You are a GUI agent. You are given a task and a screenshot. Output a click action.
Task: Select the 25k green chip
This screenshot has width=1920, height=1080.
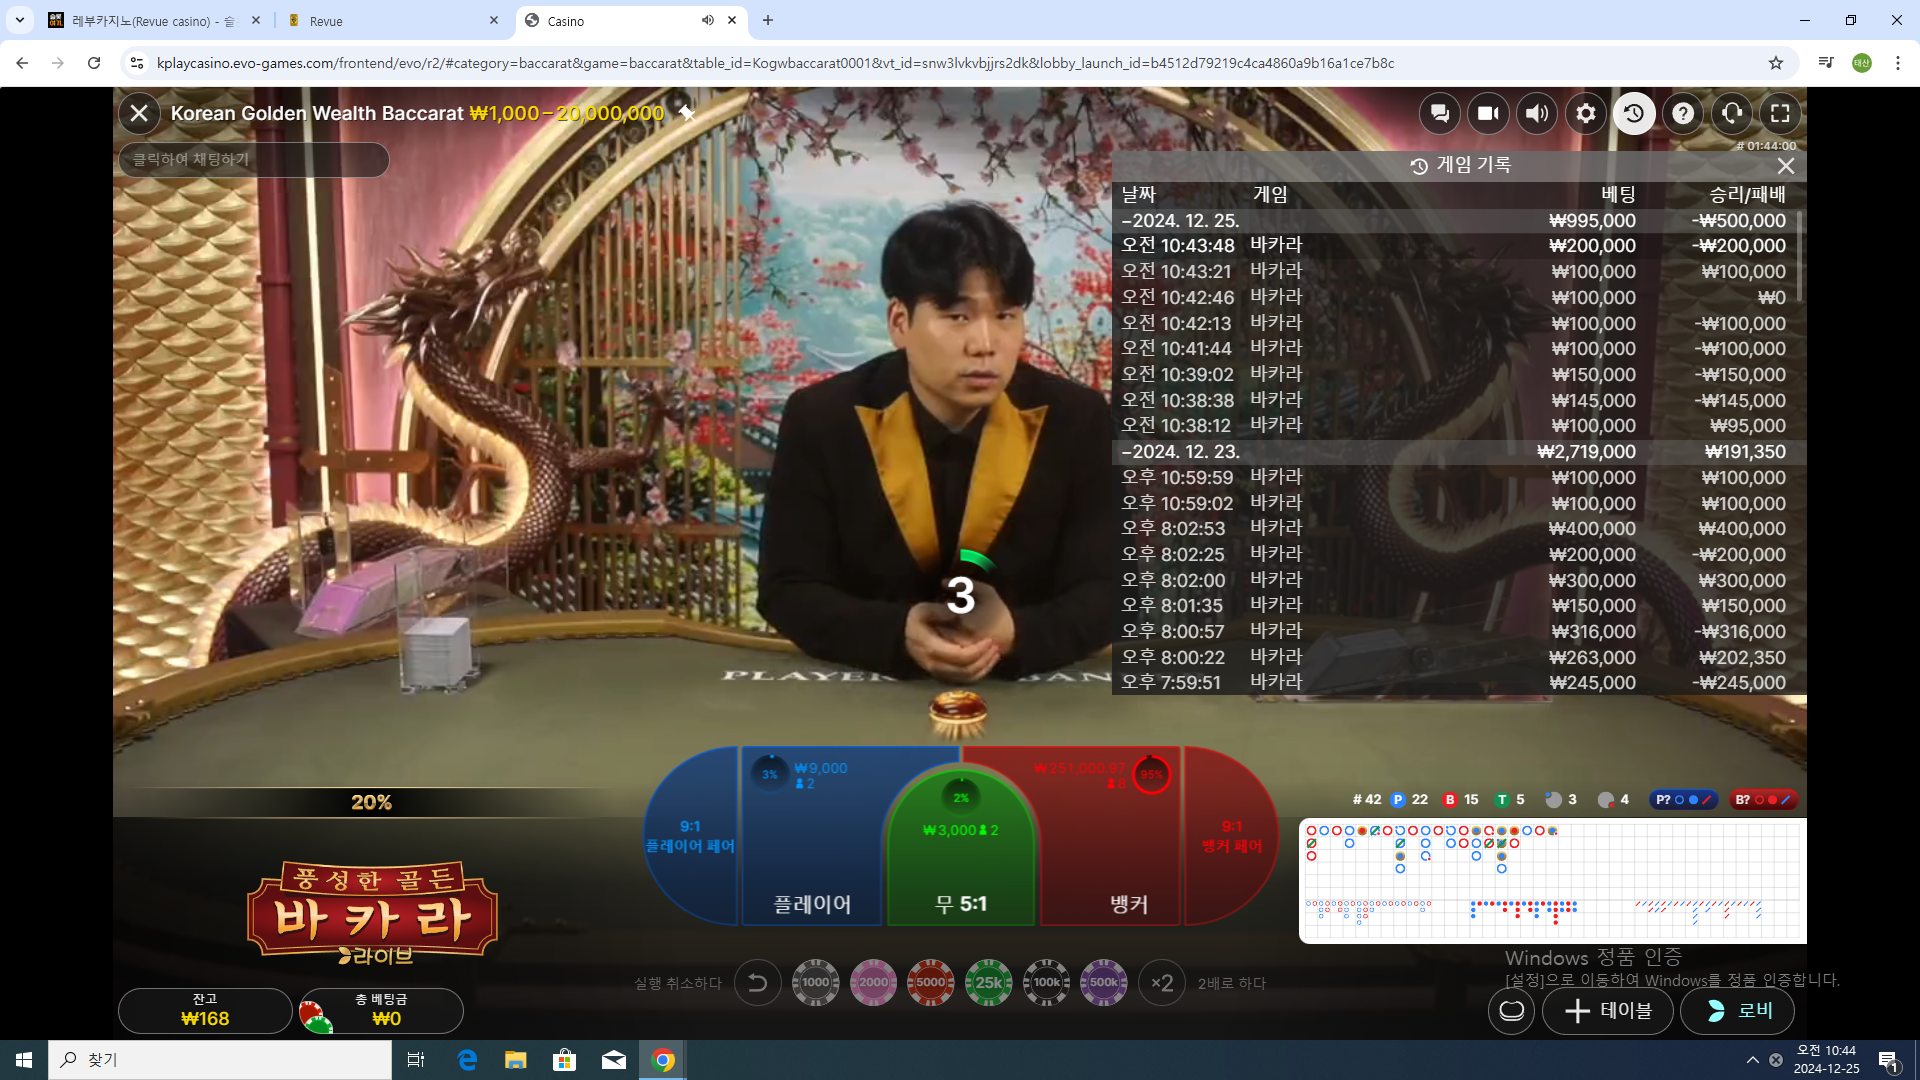pos(989,982)
